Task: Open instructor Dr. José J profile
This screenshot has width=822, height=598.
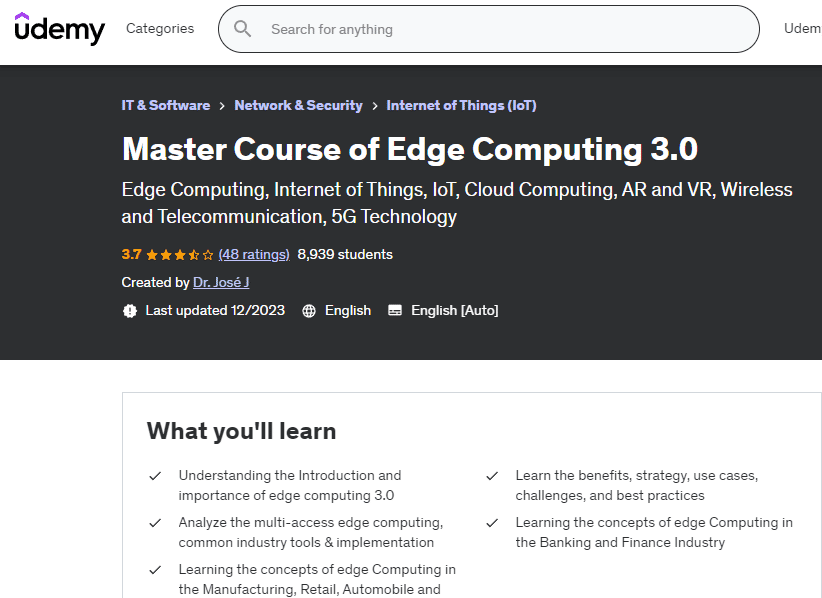Action: point(221,283)
